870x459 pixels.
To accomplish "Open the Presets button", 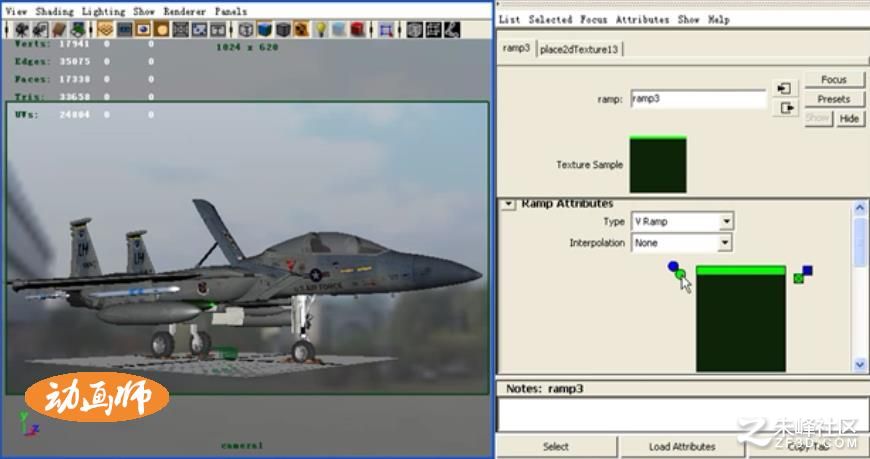I will tap(834, 99).
